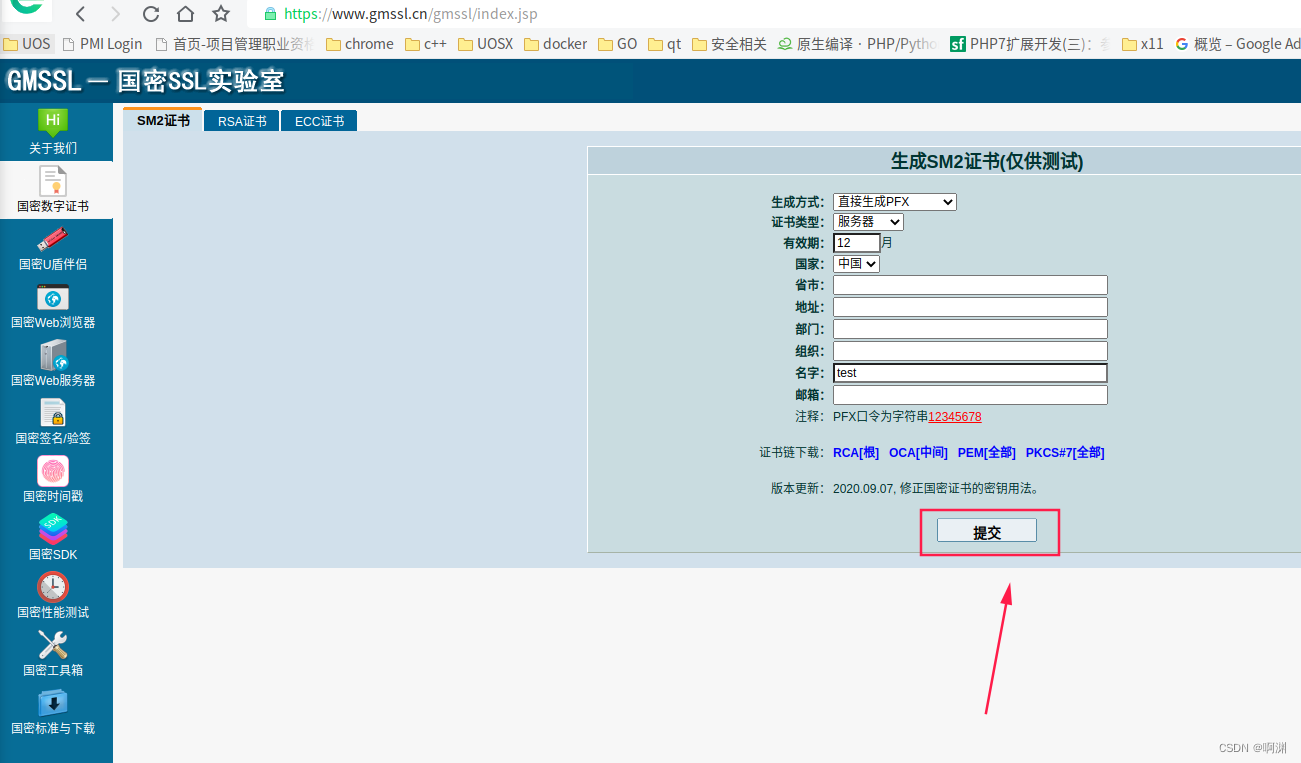
Task: Open the 国家 country dropdown
Action: [855, 263]
